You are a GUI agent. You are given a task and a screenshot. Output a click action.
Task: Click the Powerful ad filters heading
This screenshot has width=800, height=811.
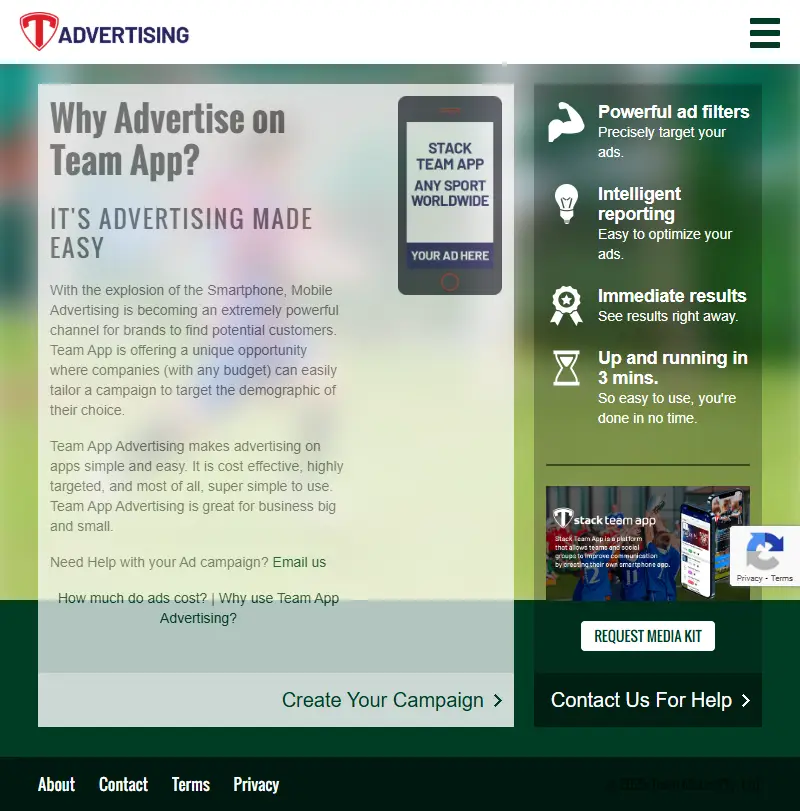point(673,112)
